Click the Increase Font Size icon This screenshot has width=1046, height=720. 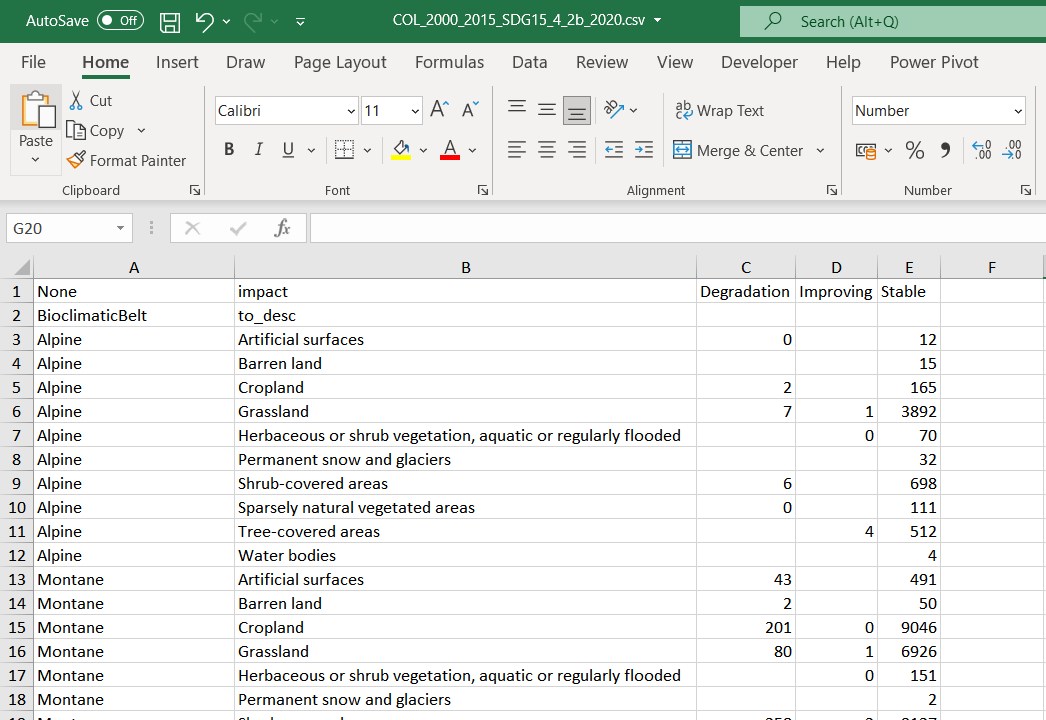(x=440, y=109)
